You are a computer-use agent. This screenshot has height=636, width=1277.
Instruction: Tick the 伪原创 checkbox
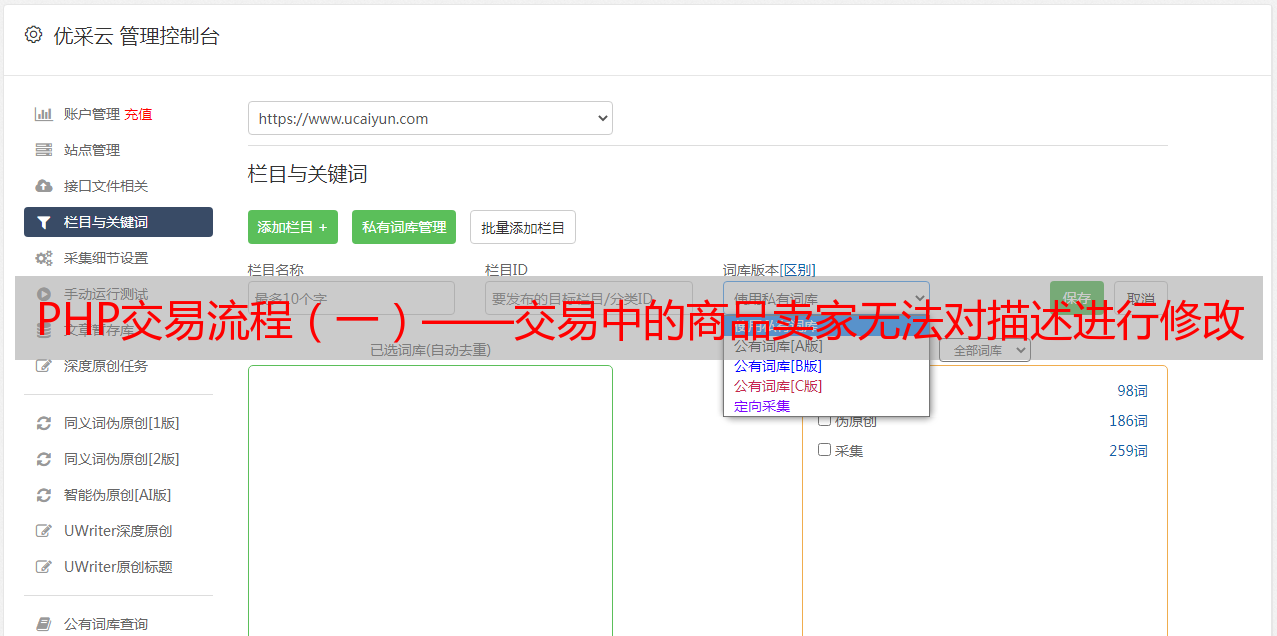coord(825,420)
